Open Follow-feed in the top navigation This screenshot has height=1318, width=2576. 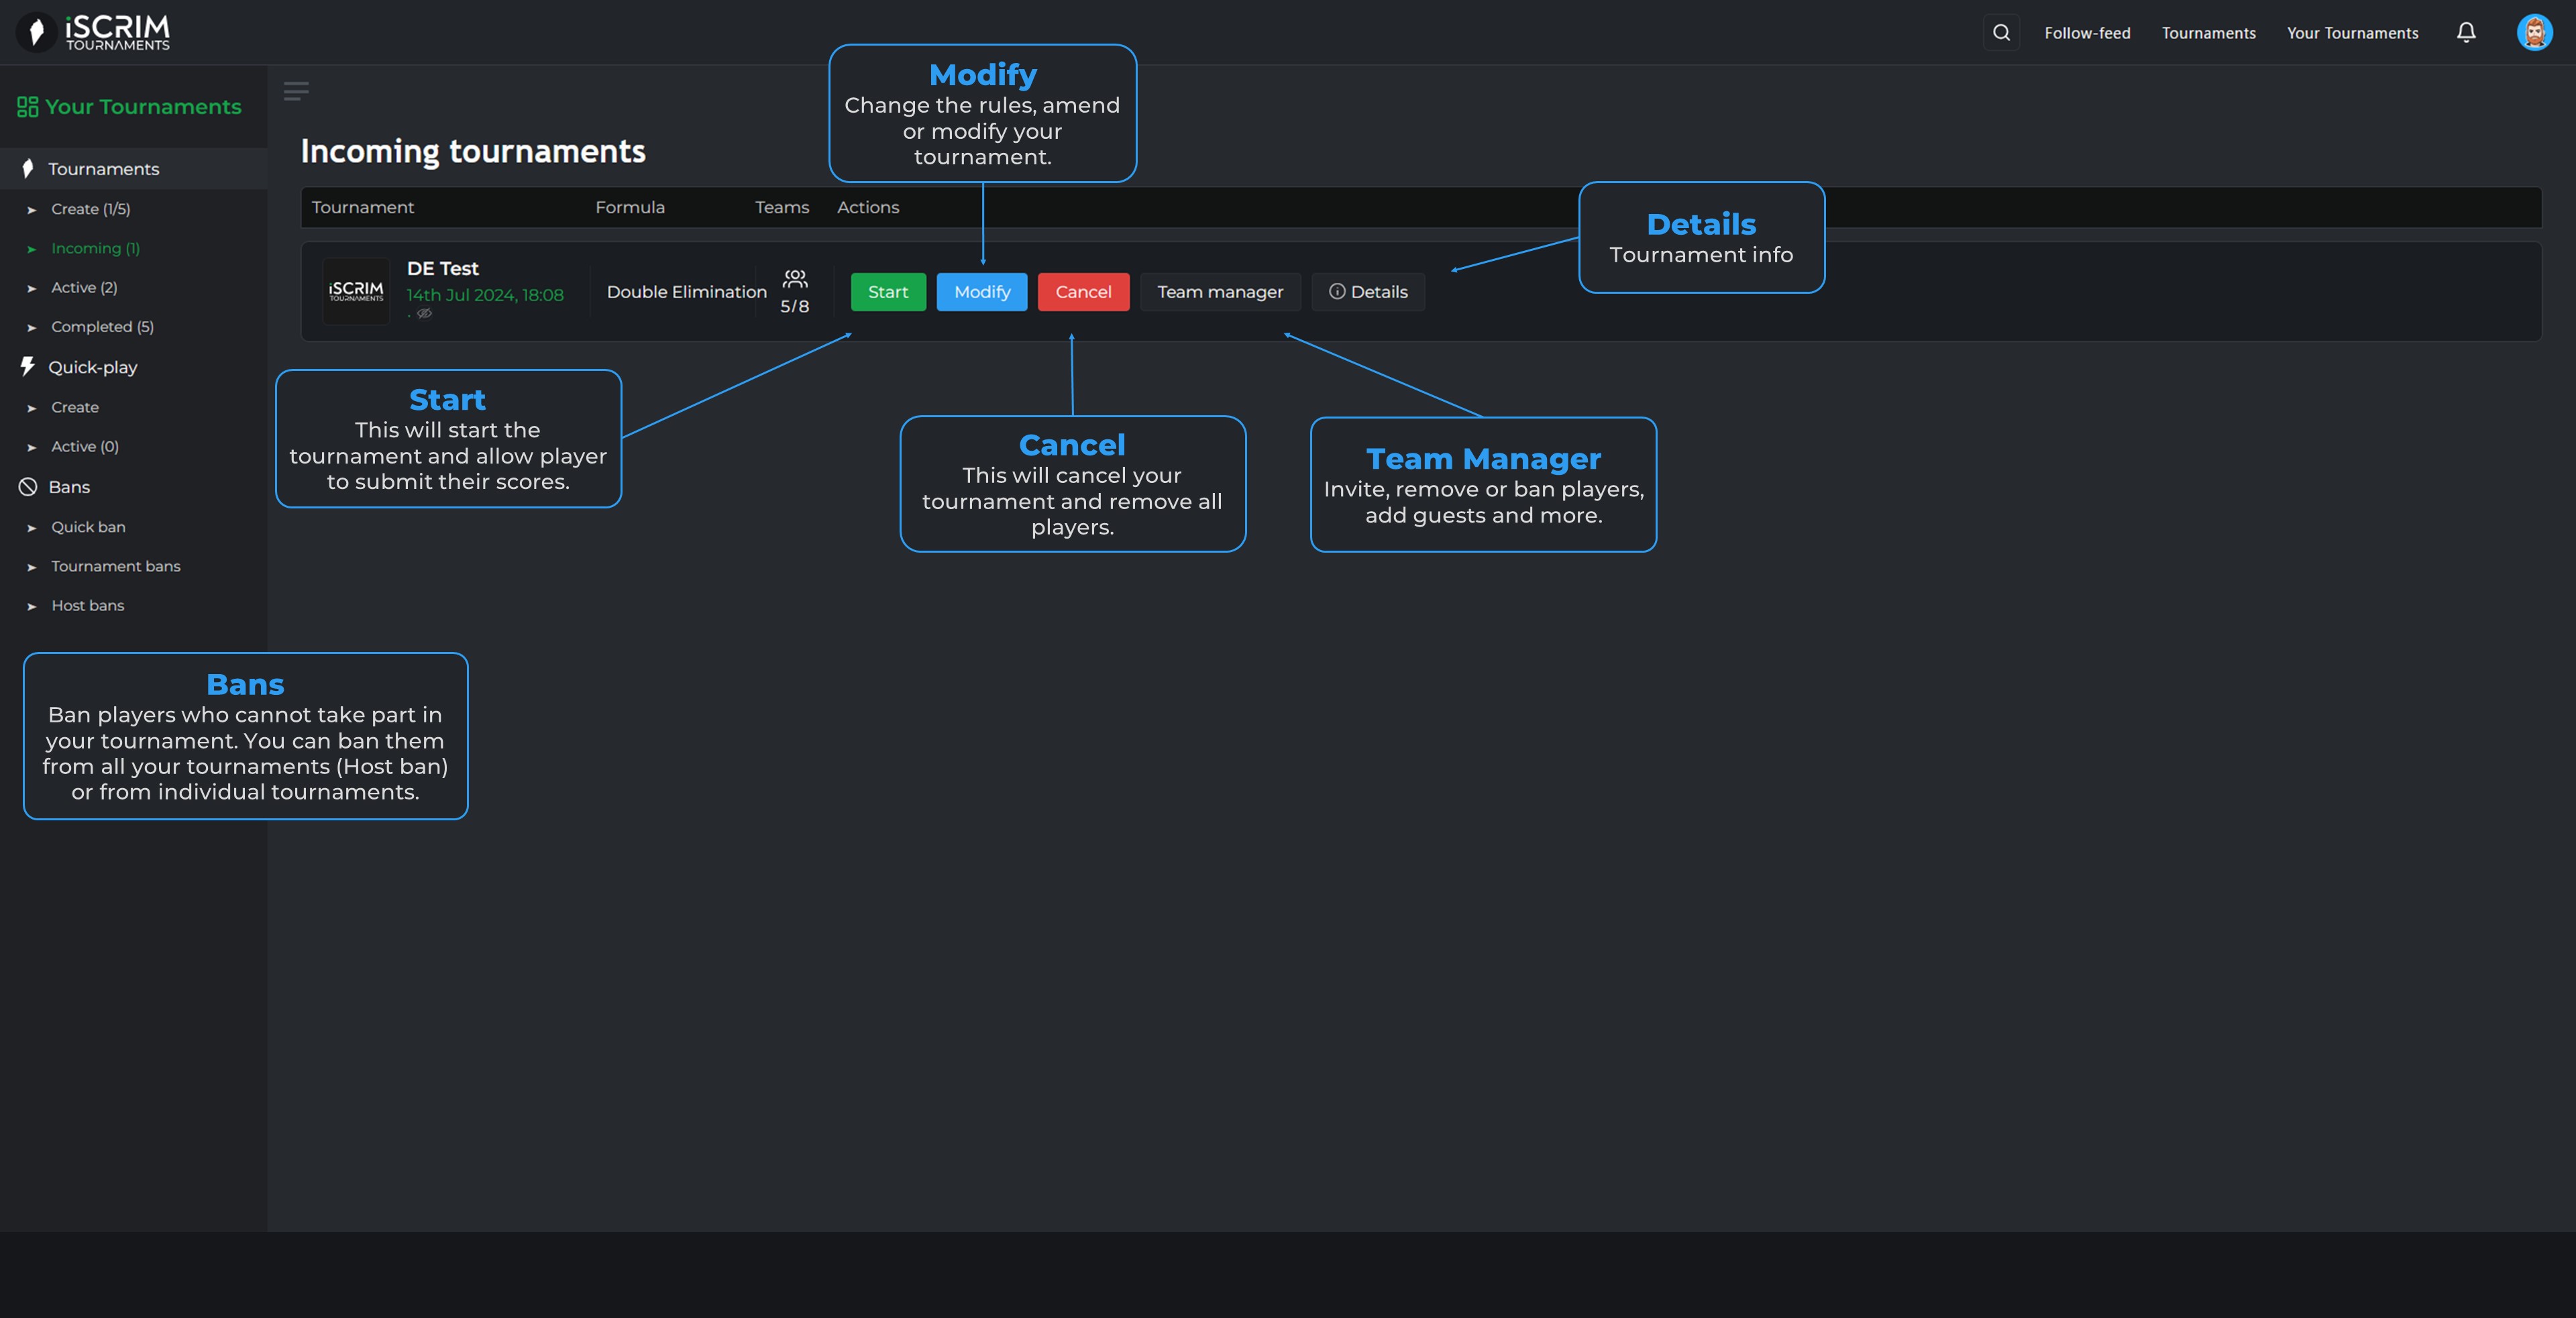point(2087,33)
